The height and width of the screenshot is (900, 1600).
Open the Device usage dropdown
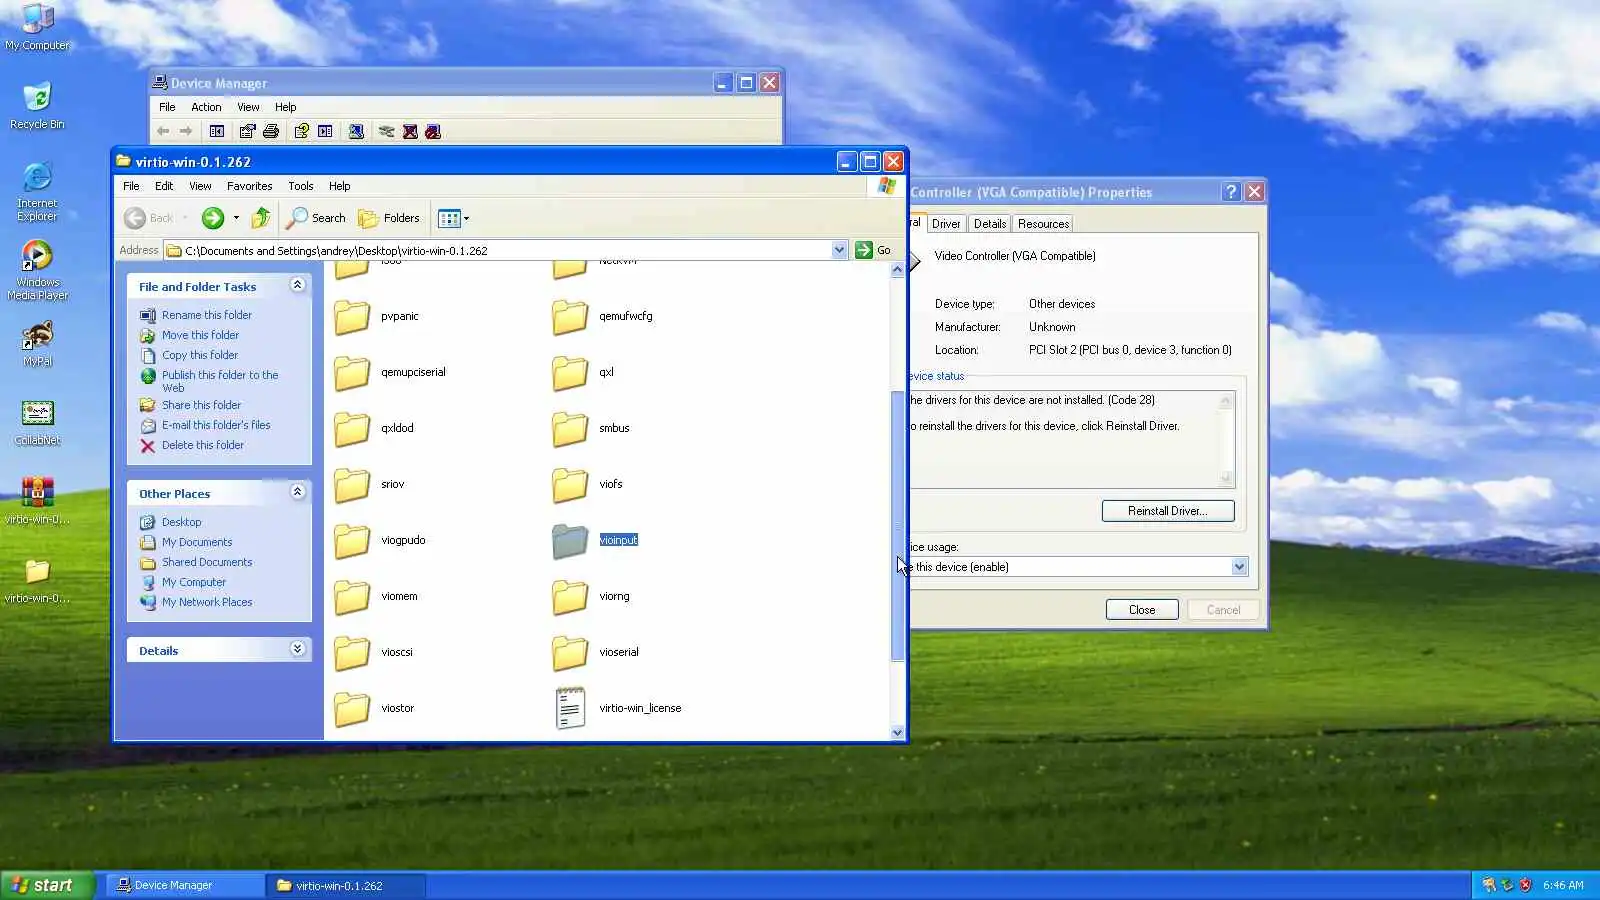point(1239,567)
